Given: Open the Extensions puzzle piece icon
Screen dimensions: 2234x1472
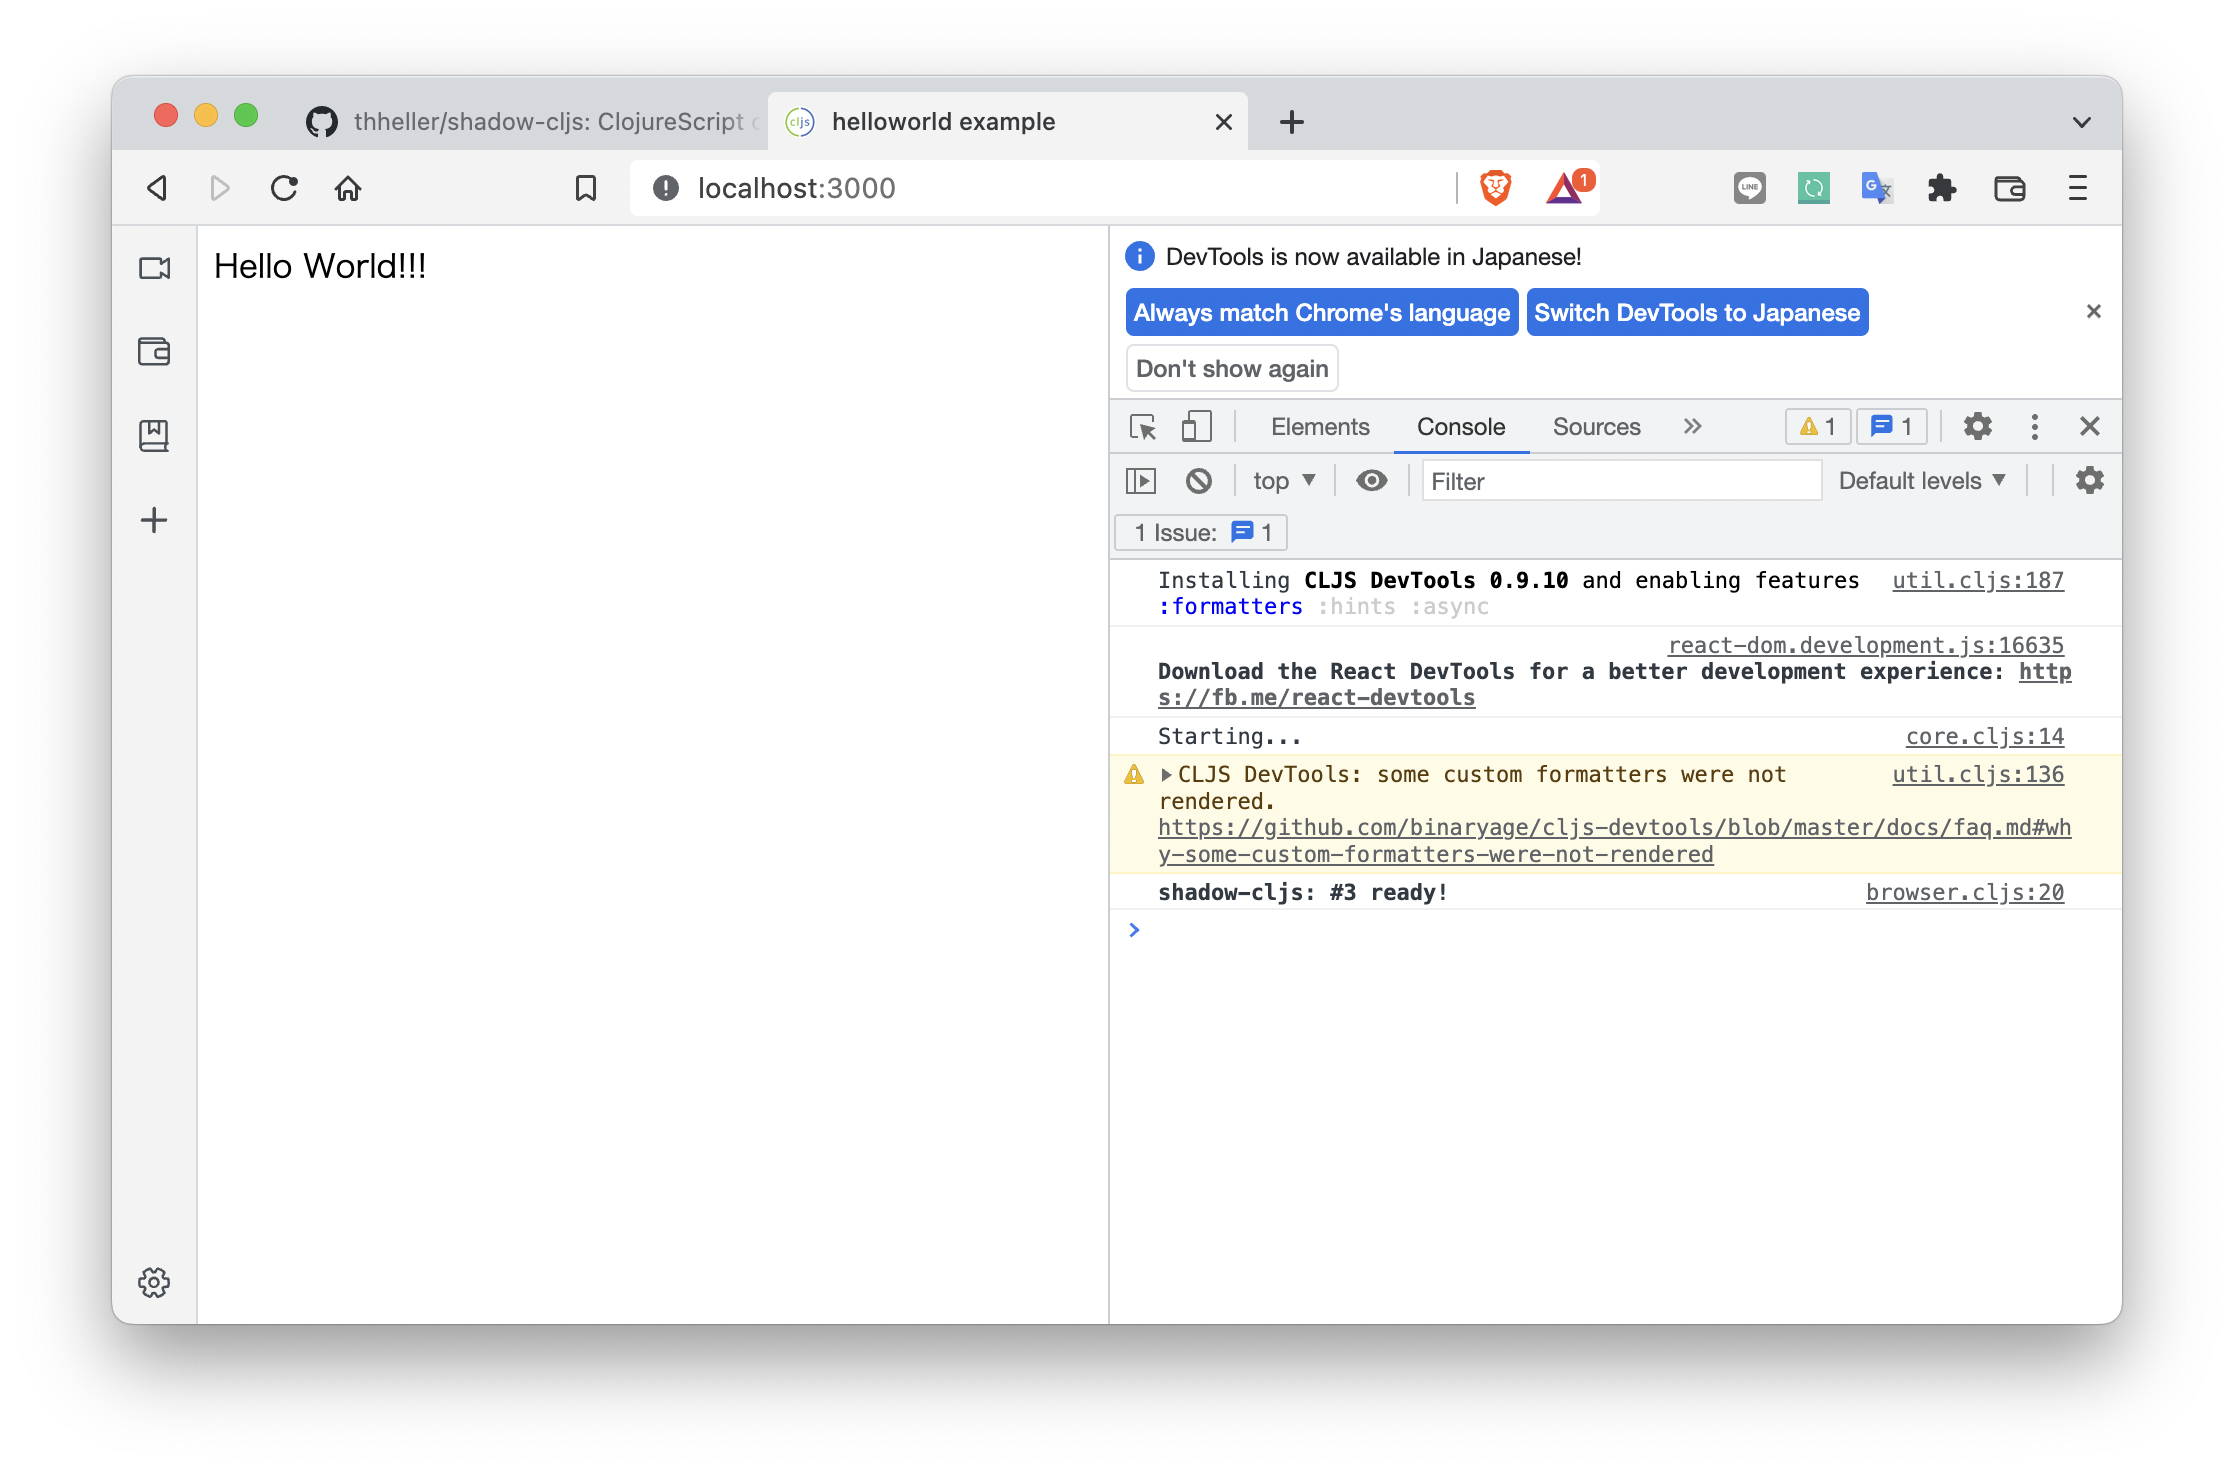Looking at the screenshot, I should pos(1941,188).
